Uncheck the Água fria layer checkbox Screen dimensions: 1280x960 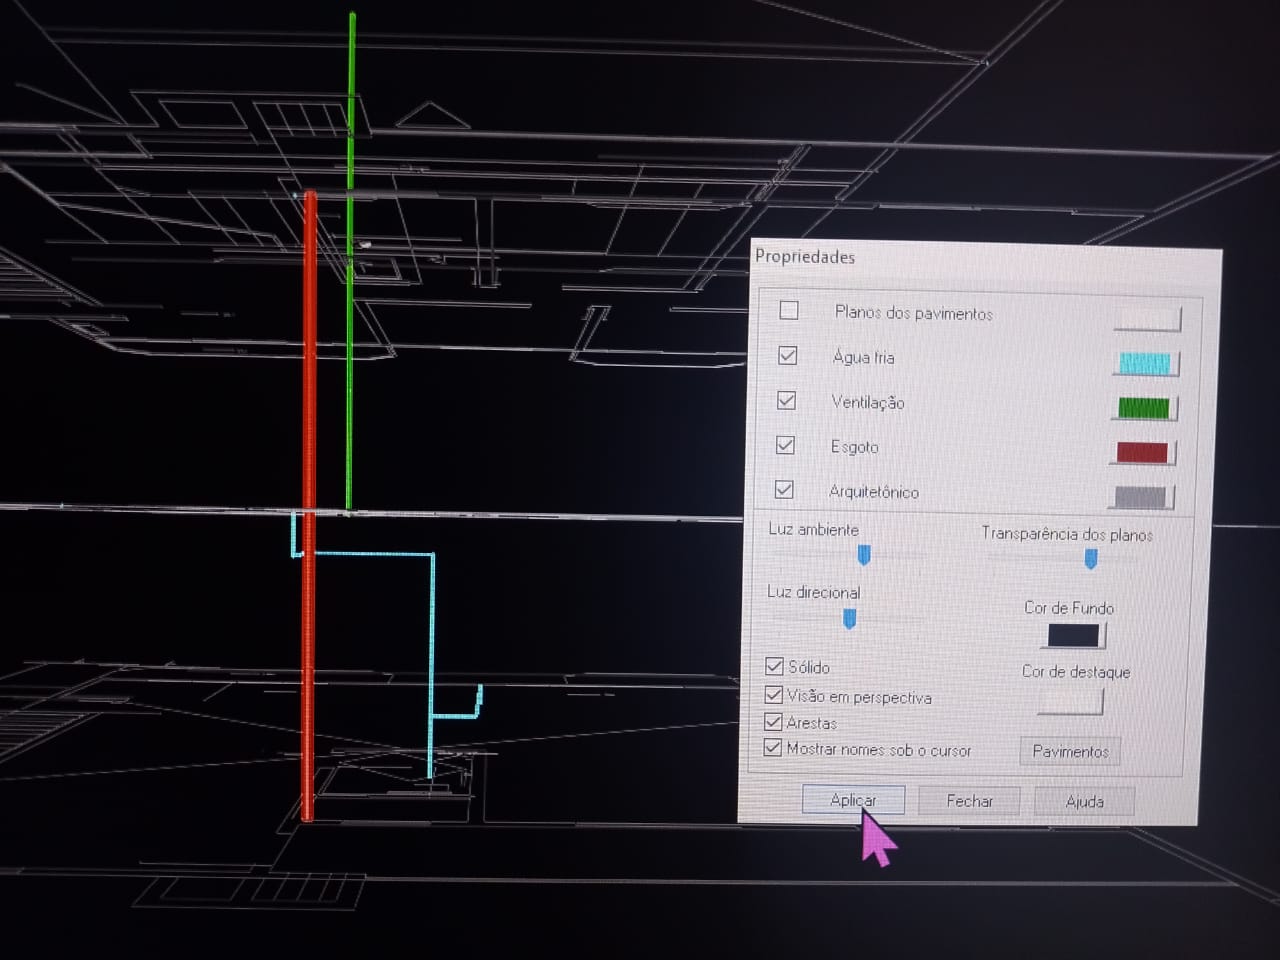(788, 355)
